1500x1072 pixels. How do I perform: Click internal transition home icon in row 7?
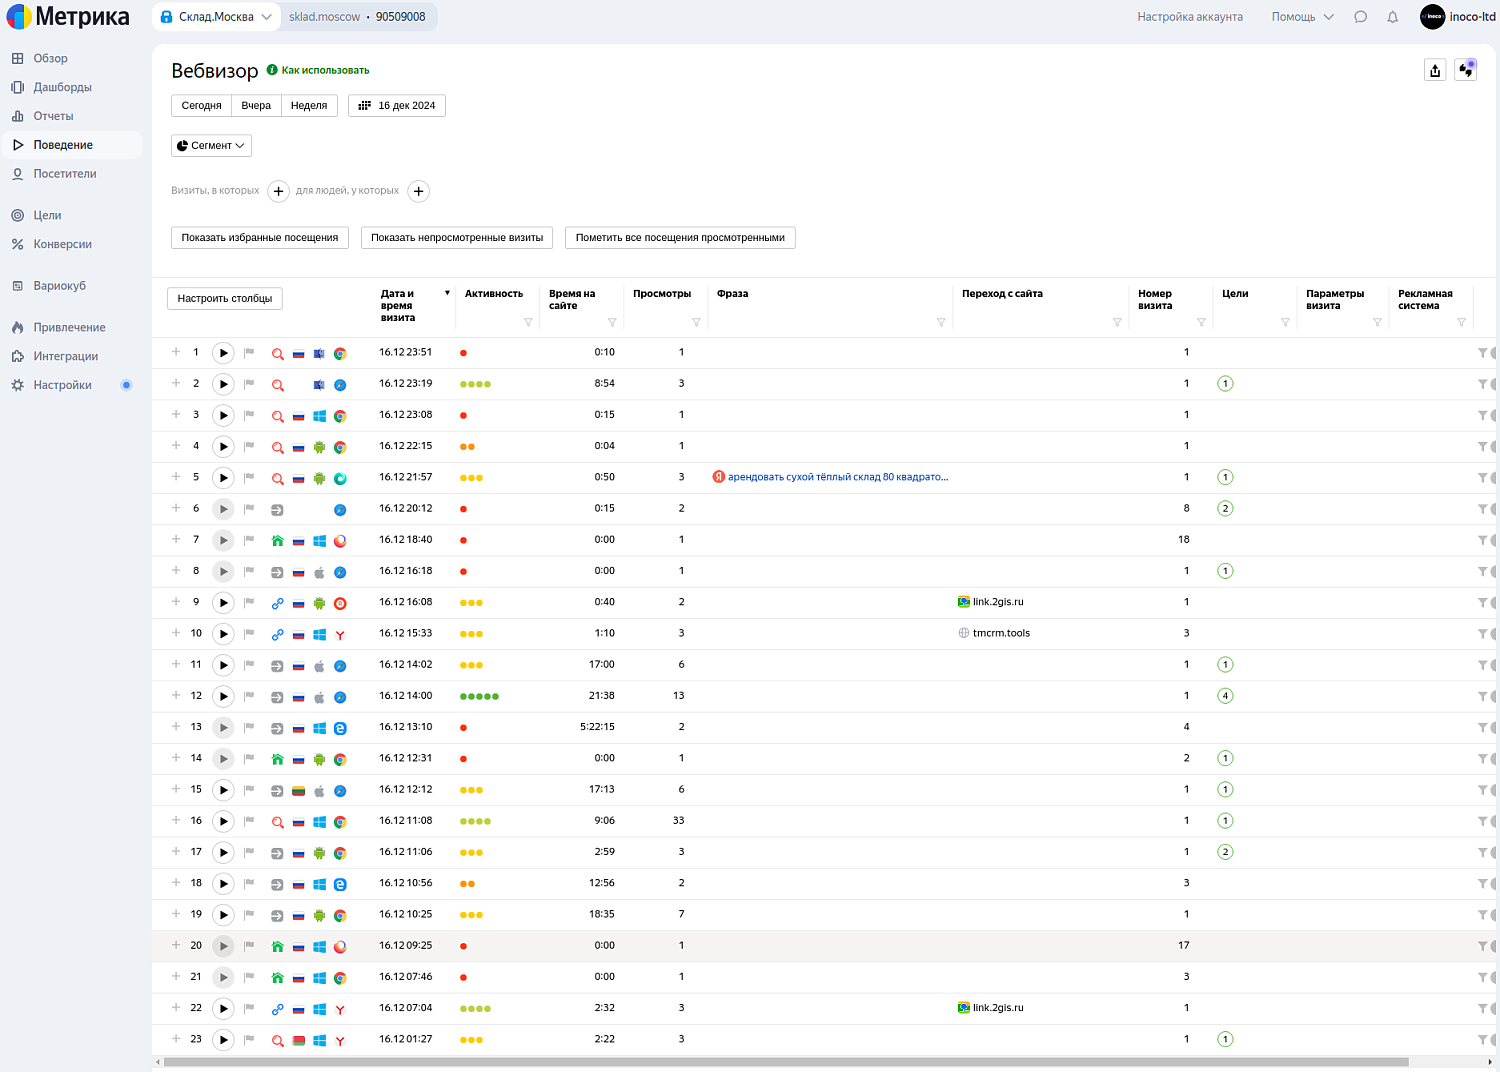(278, 541)
